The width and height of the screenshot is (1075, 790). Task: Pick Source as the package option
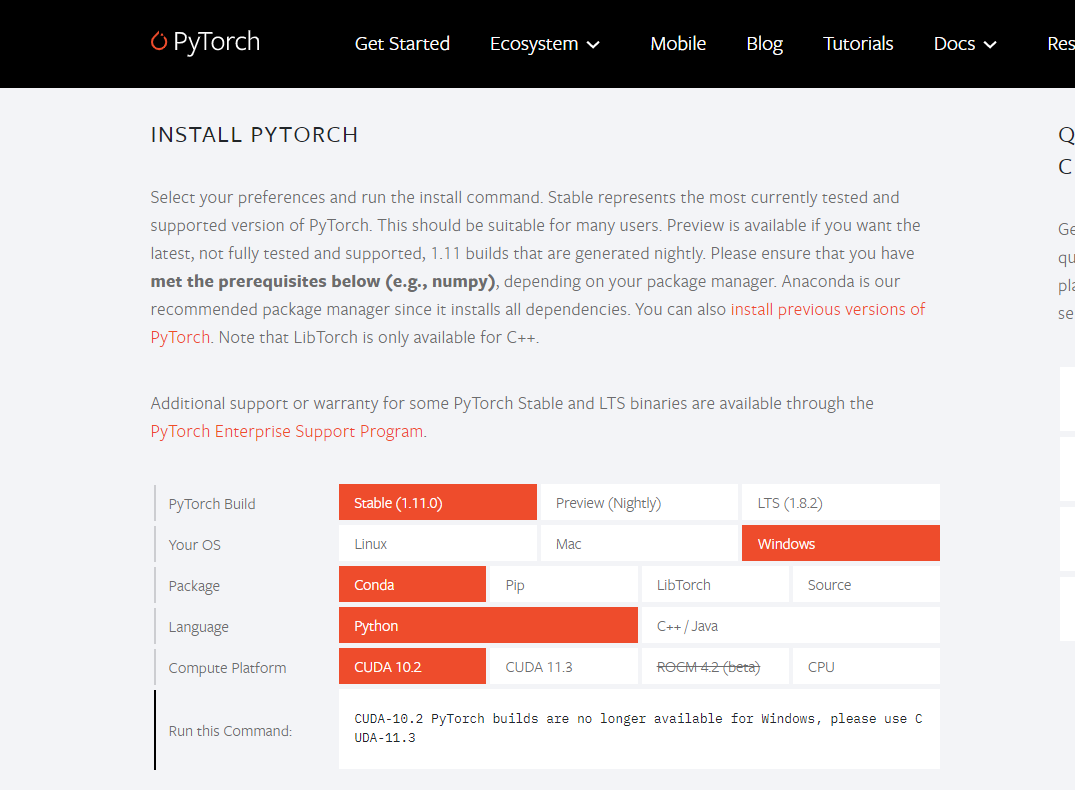(x=866, y=584)
